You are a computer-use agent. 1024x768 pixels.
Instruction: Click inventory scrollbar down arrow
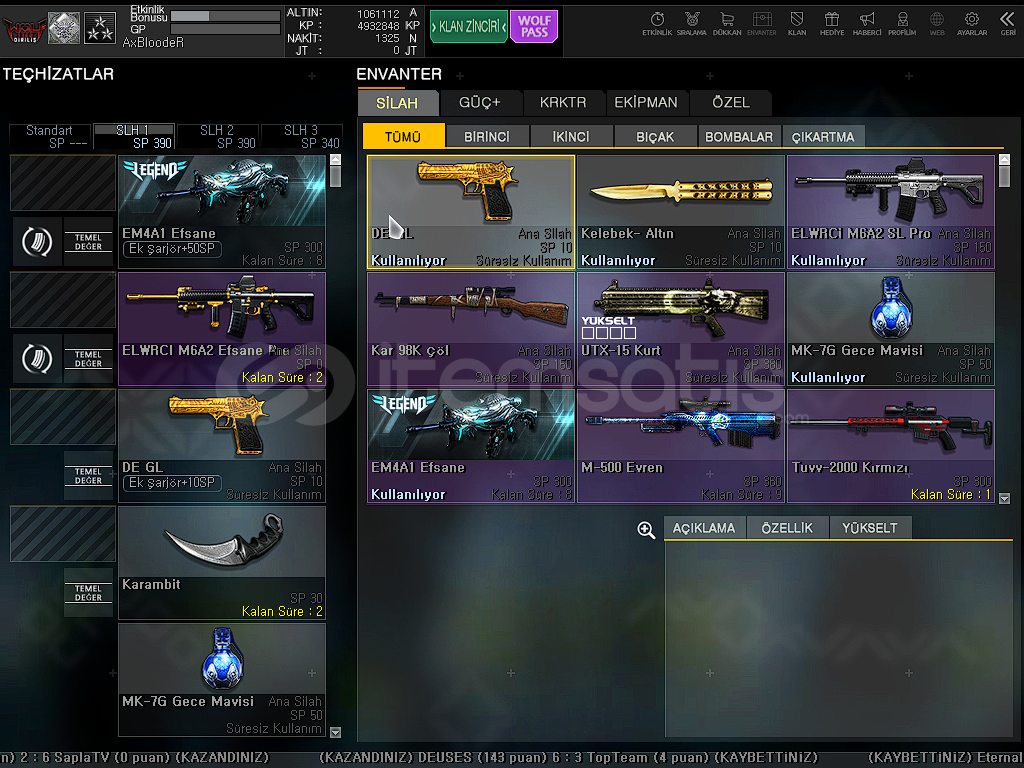click(1004, 498)
